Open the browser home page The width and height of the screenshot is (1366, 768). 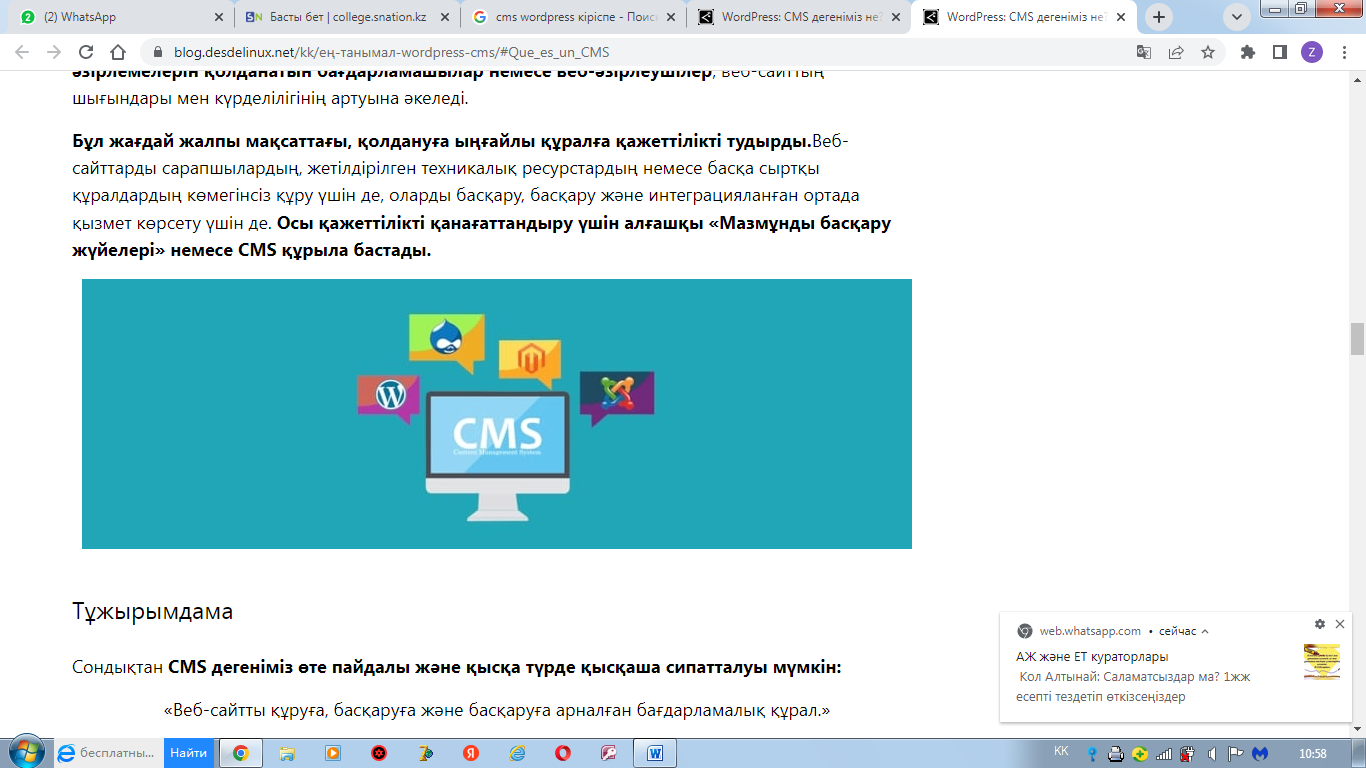[118, 53]
